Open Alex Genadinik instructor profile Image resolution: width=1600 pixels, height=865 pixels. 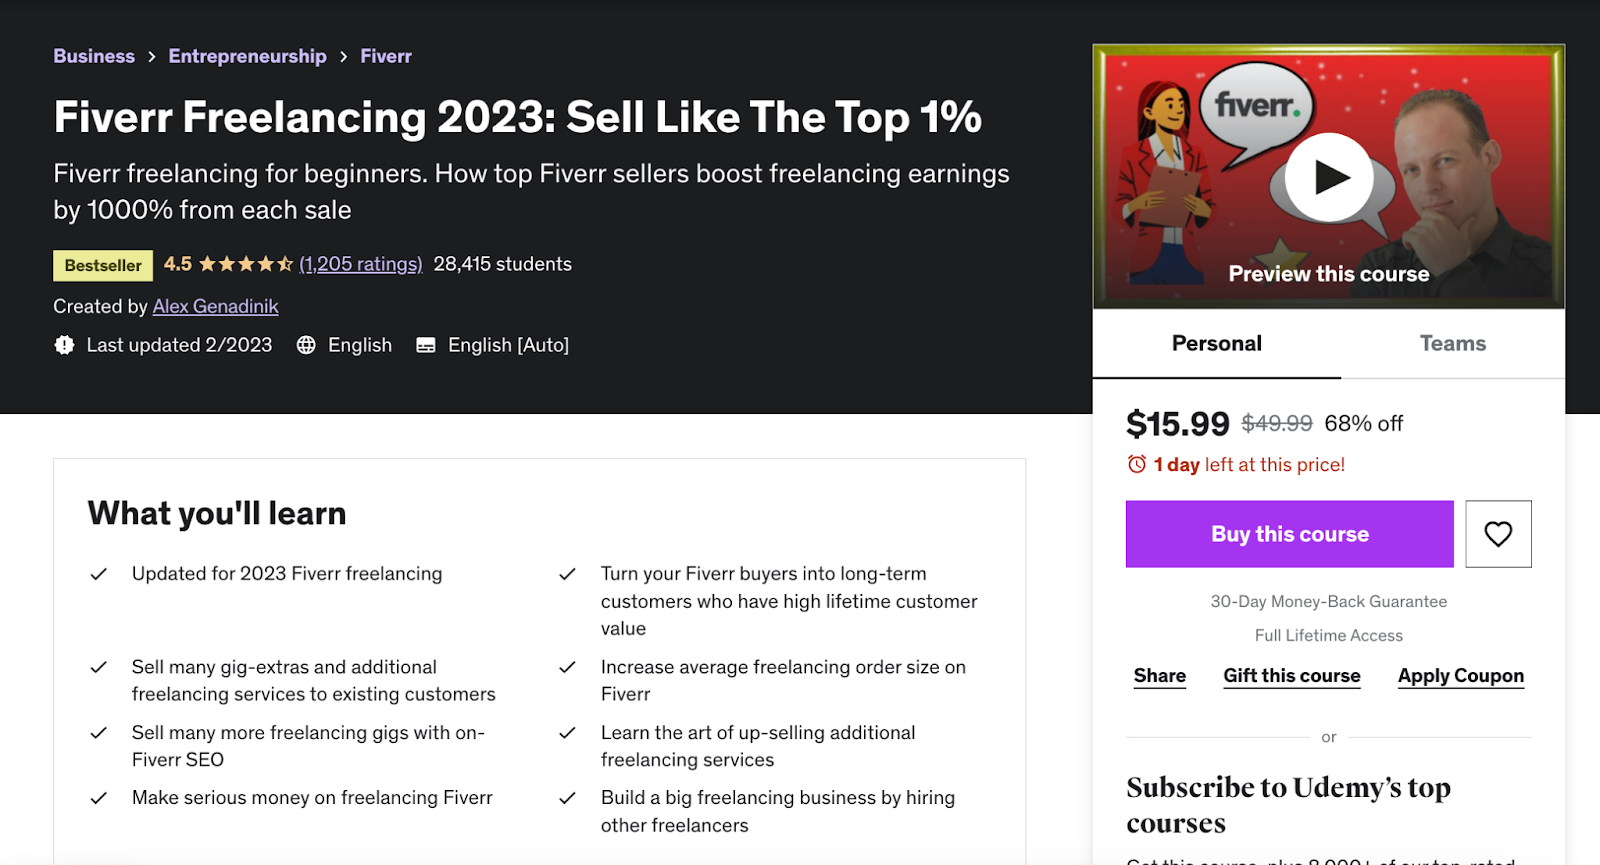click(x=215, y=307)
